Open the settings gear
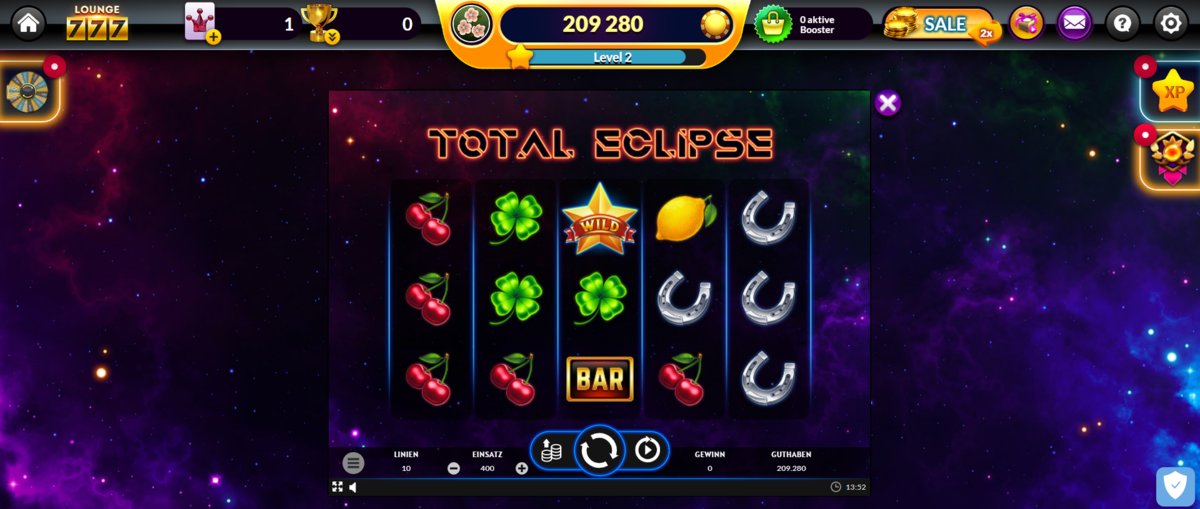Image resolution: width=1200 pixels, height=509 pixels. [x=1171, y=23]
